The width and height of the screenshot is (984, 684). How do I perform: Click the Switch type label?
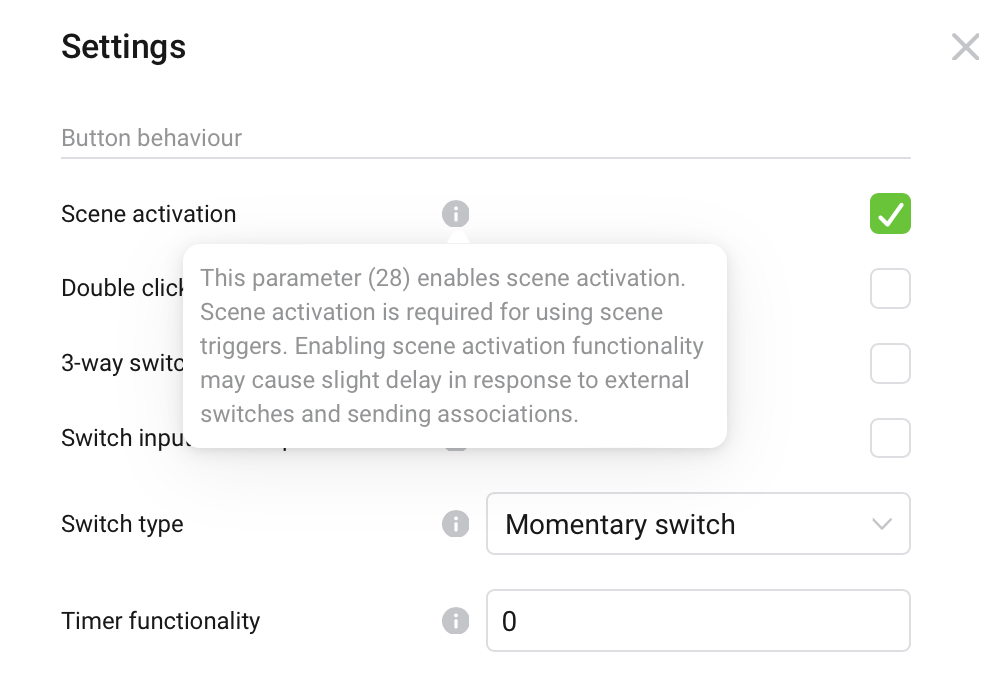(122, 524)
